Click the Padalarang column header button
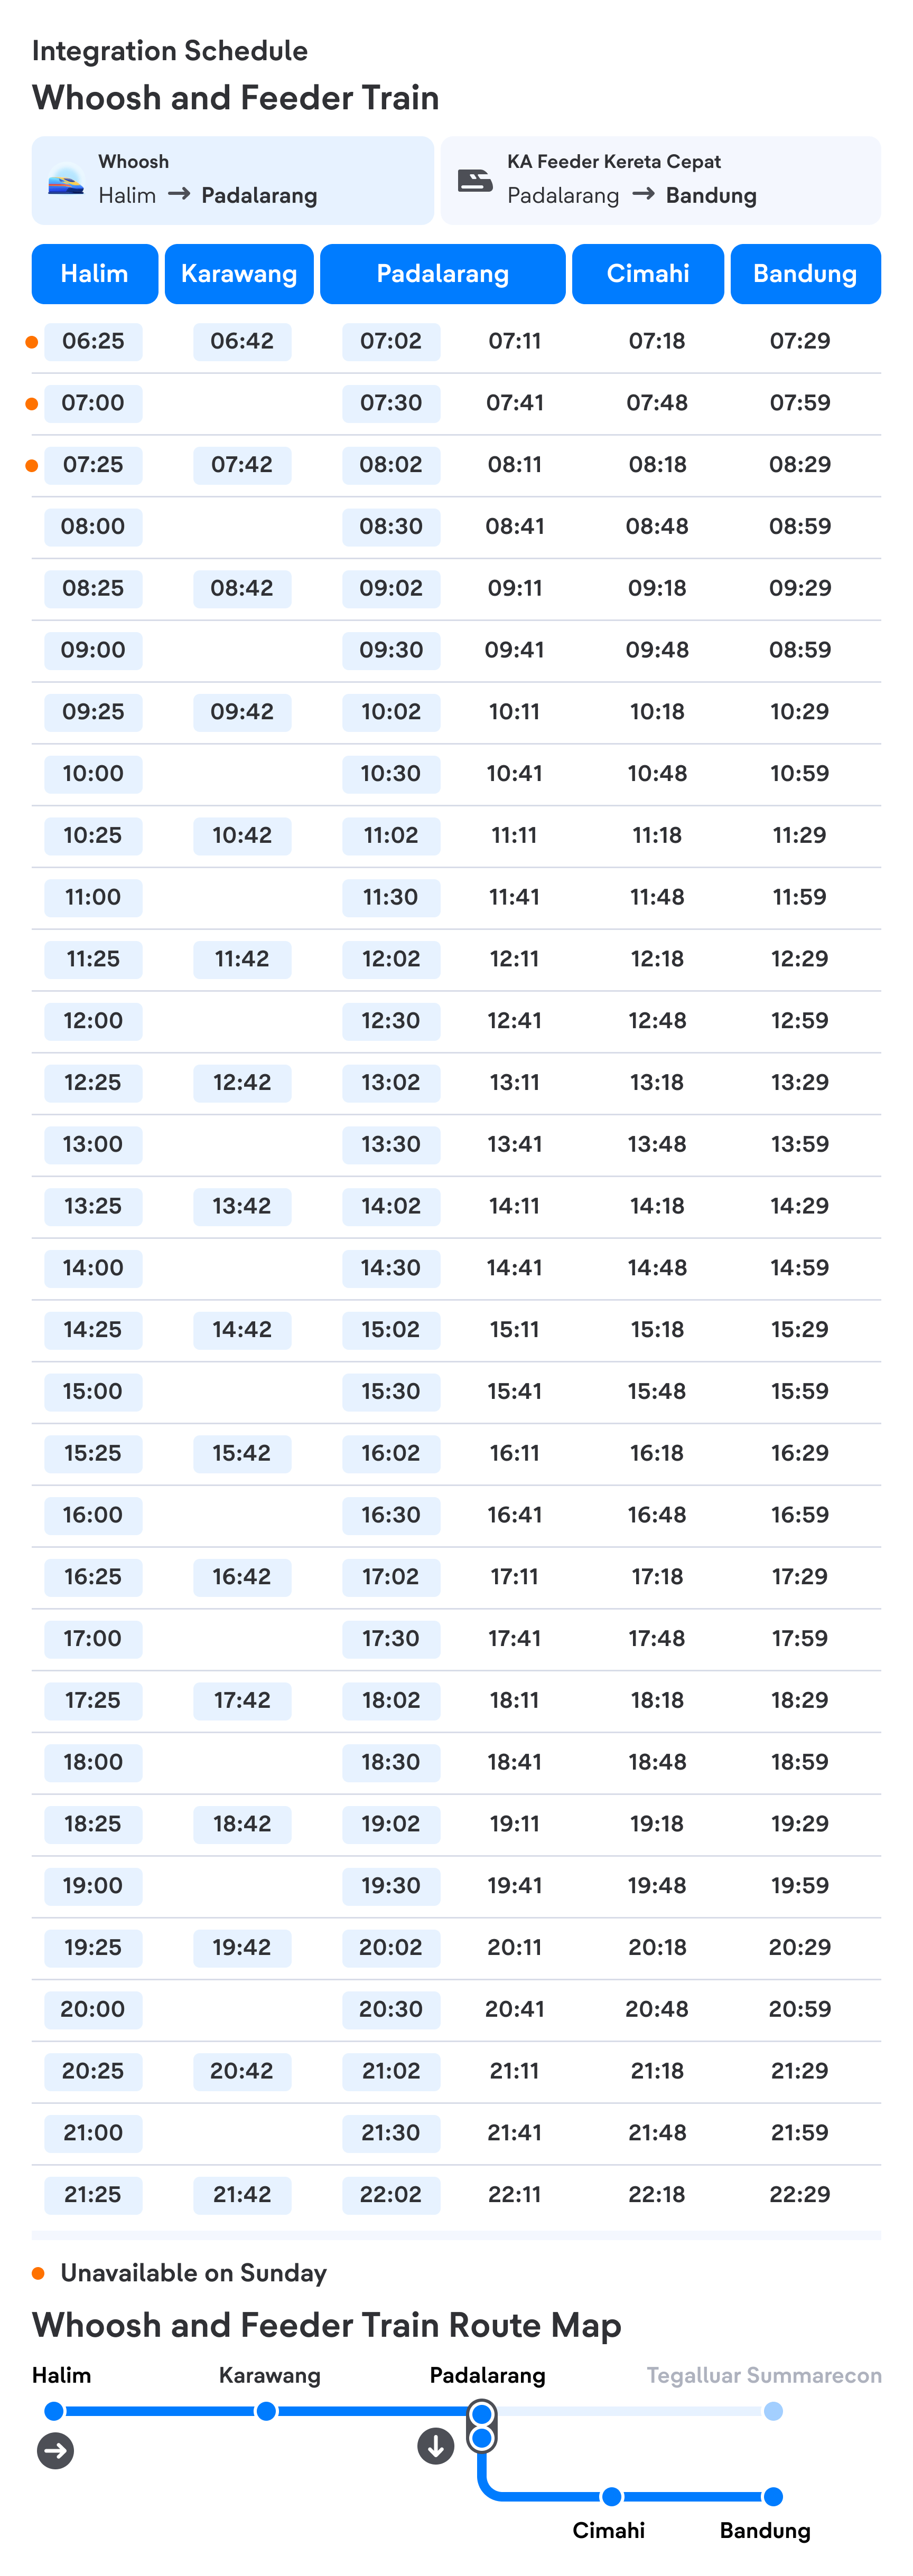913x2576 pixels. (443, 274)
